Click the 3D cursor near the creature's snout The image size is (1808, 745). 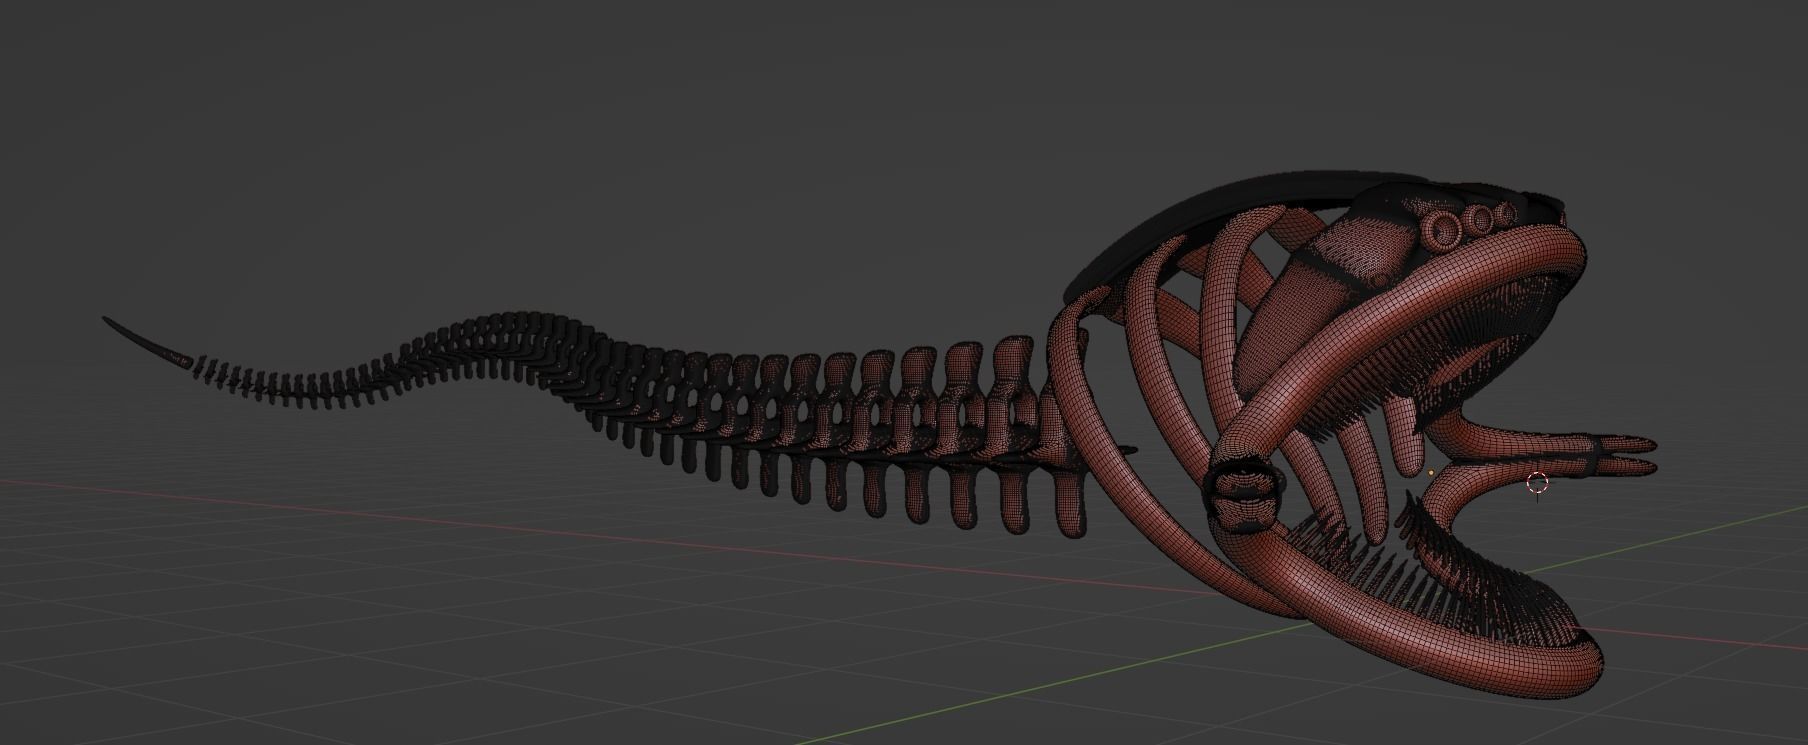pos(1538,483)
